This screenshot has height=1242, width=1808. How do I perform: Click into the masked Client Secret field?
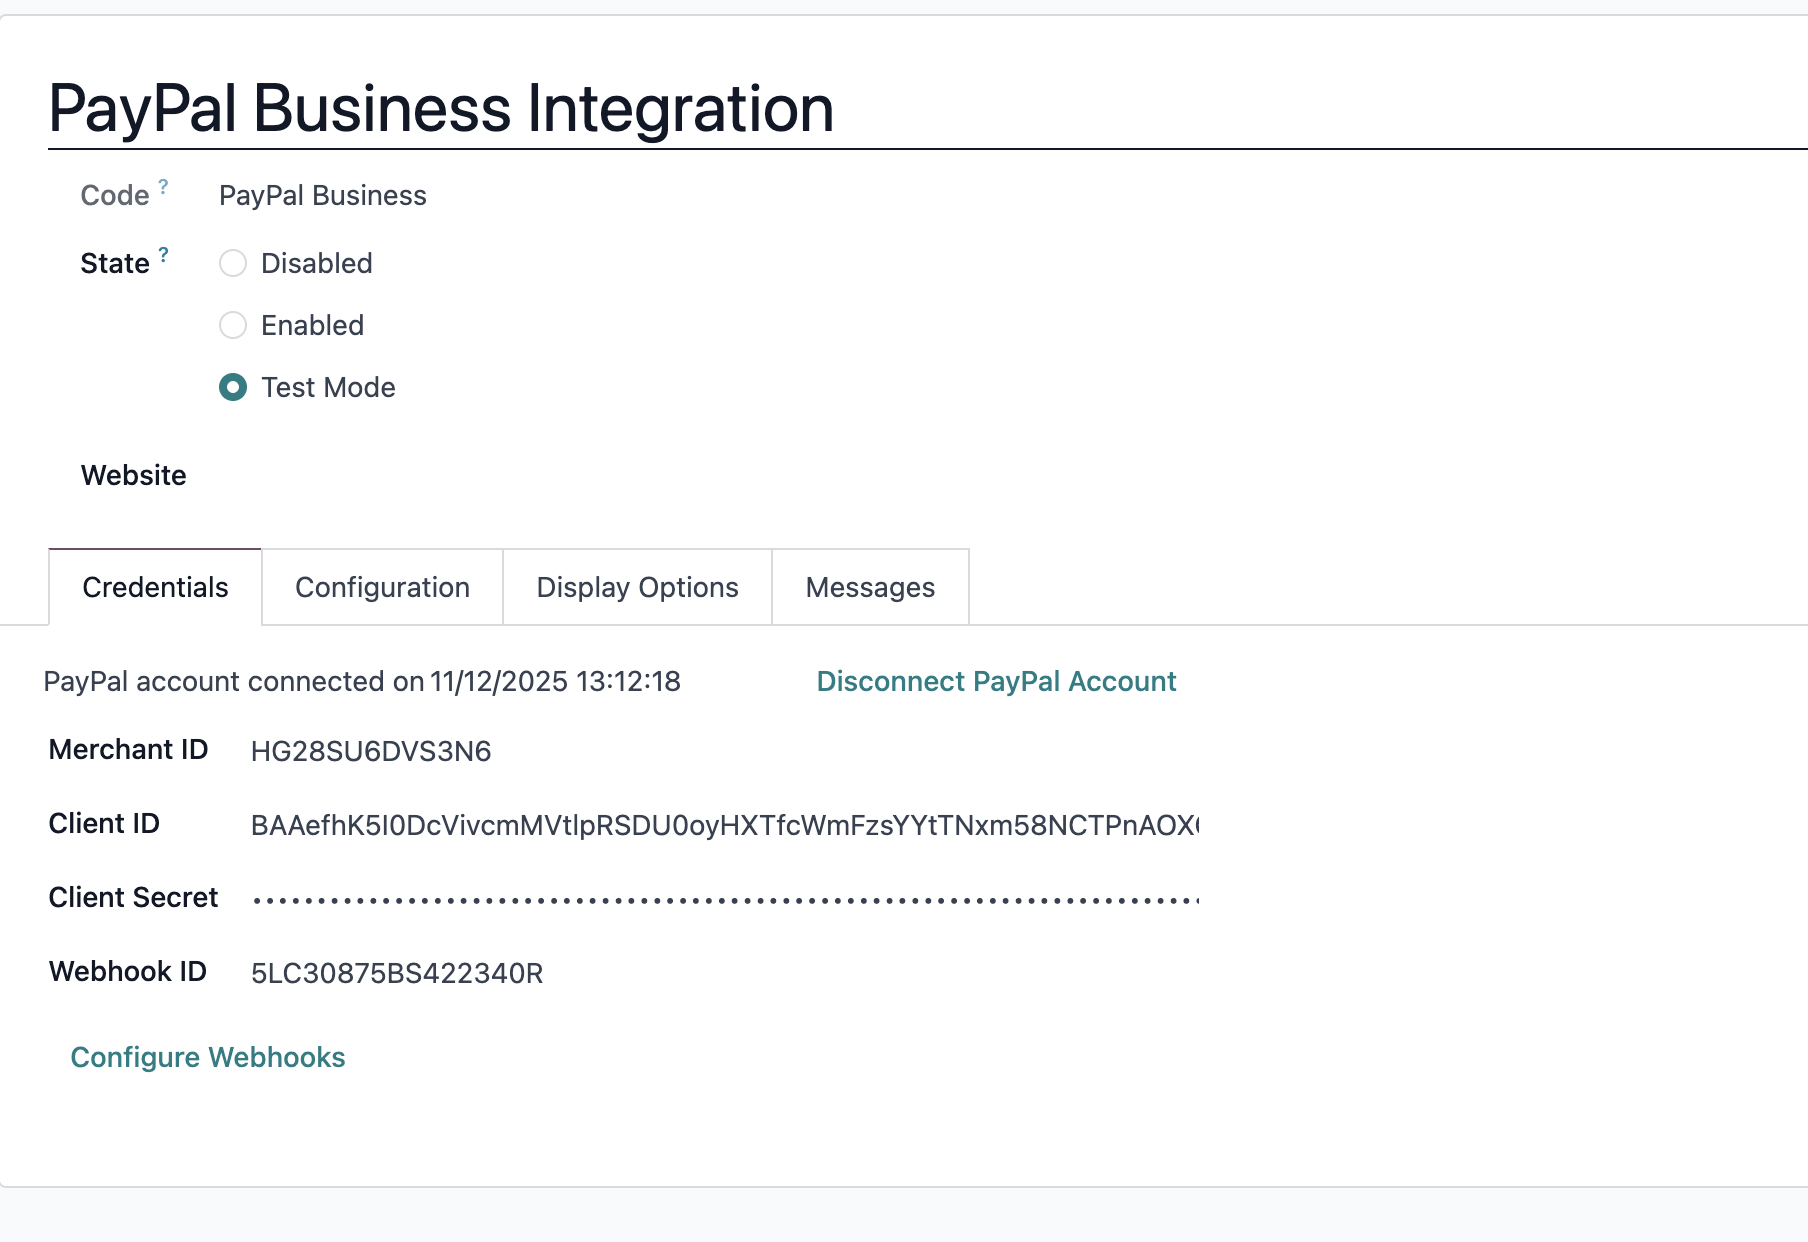(x=724, y=899)
